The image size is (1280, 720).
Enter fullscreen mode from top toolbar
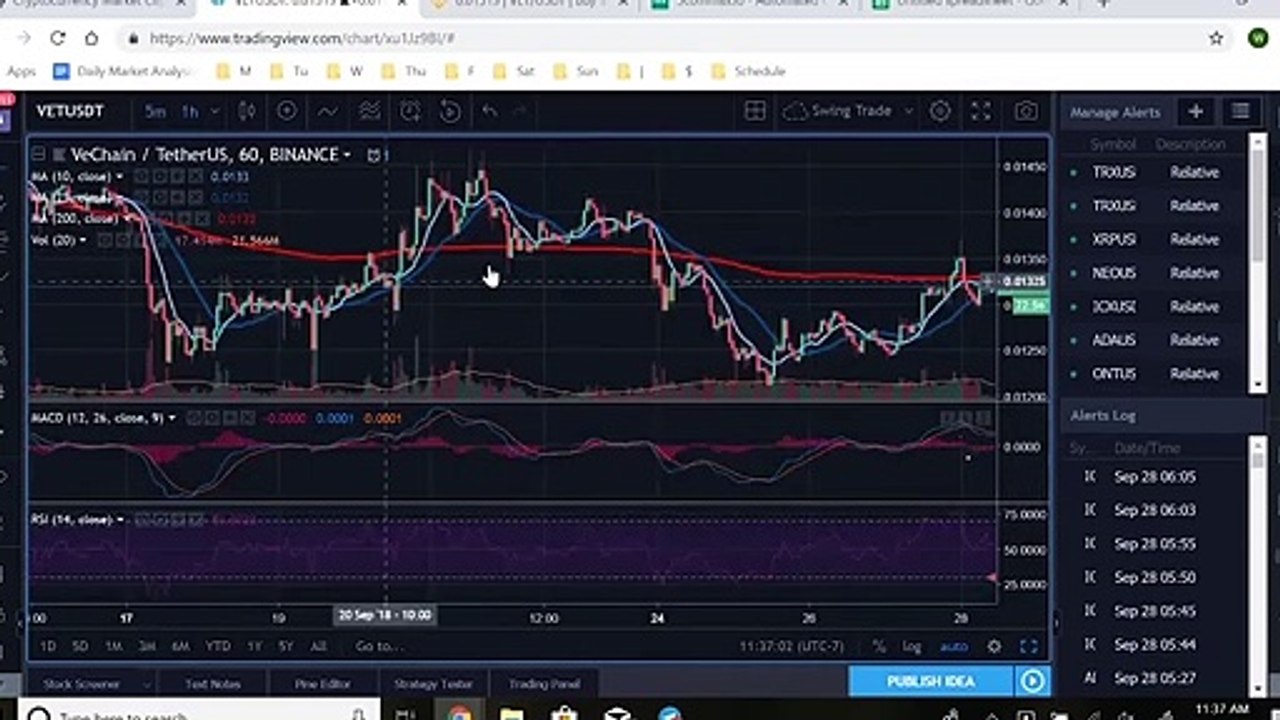pos(982,111)
